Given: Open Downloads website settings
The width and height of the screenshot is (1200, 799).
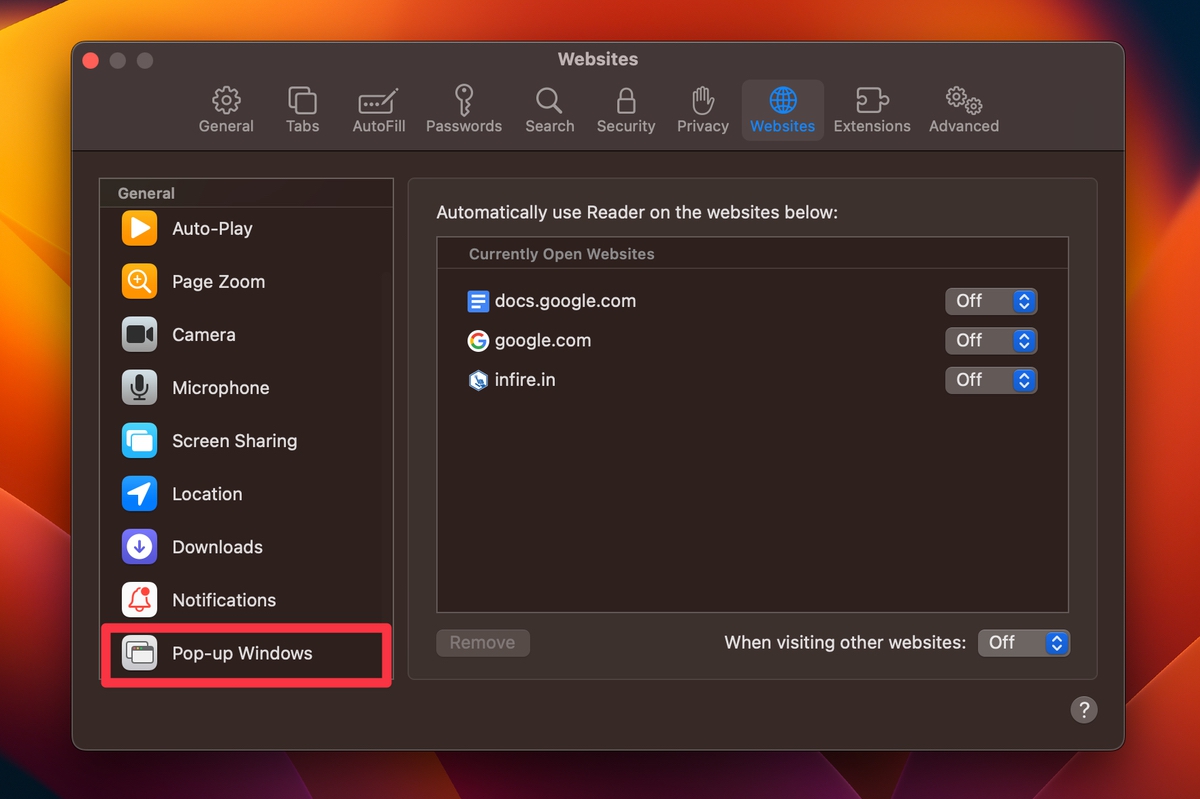Looking at the screenshot, I should [138, 546].
